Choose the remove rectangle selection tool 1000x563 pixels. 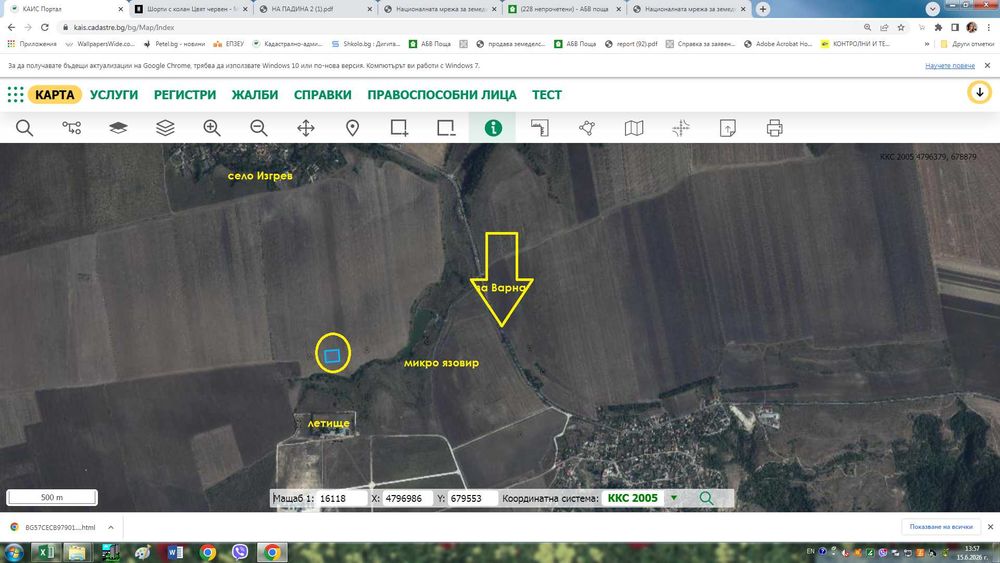446,128
